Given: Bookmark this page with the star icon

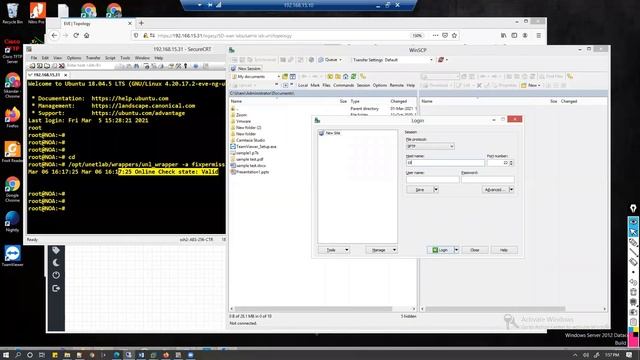Looking at the screenshot, I should point(454,36).
